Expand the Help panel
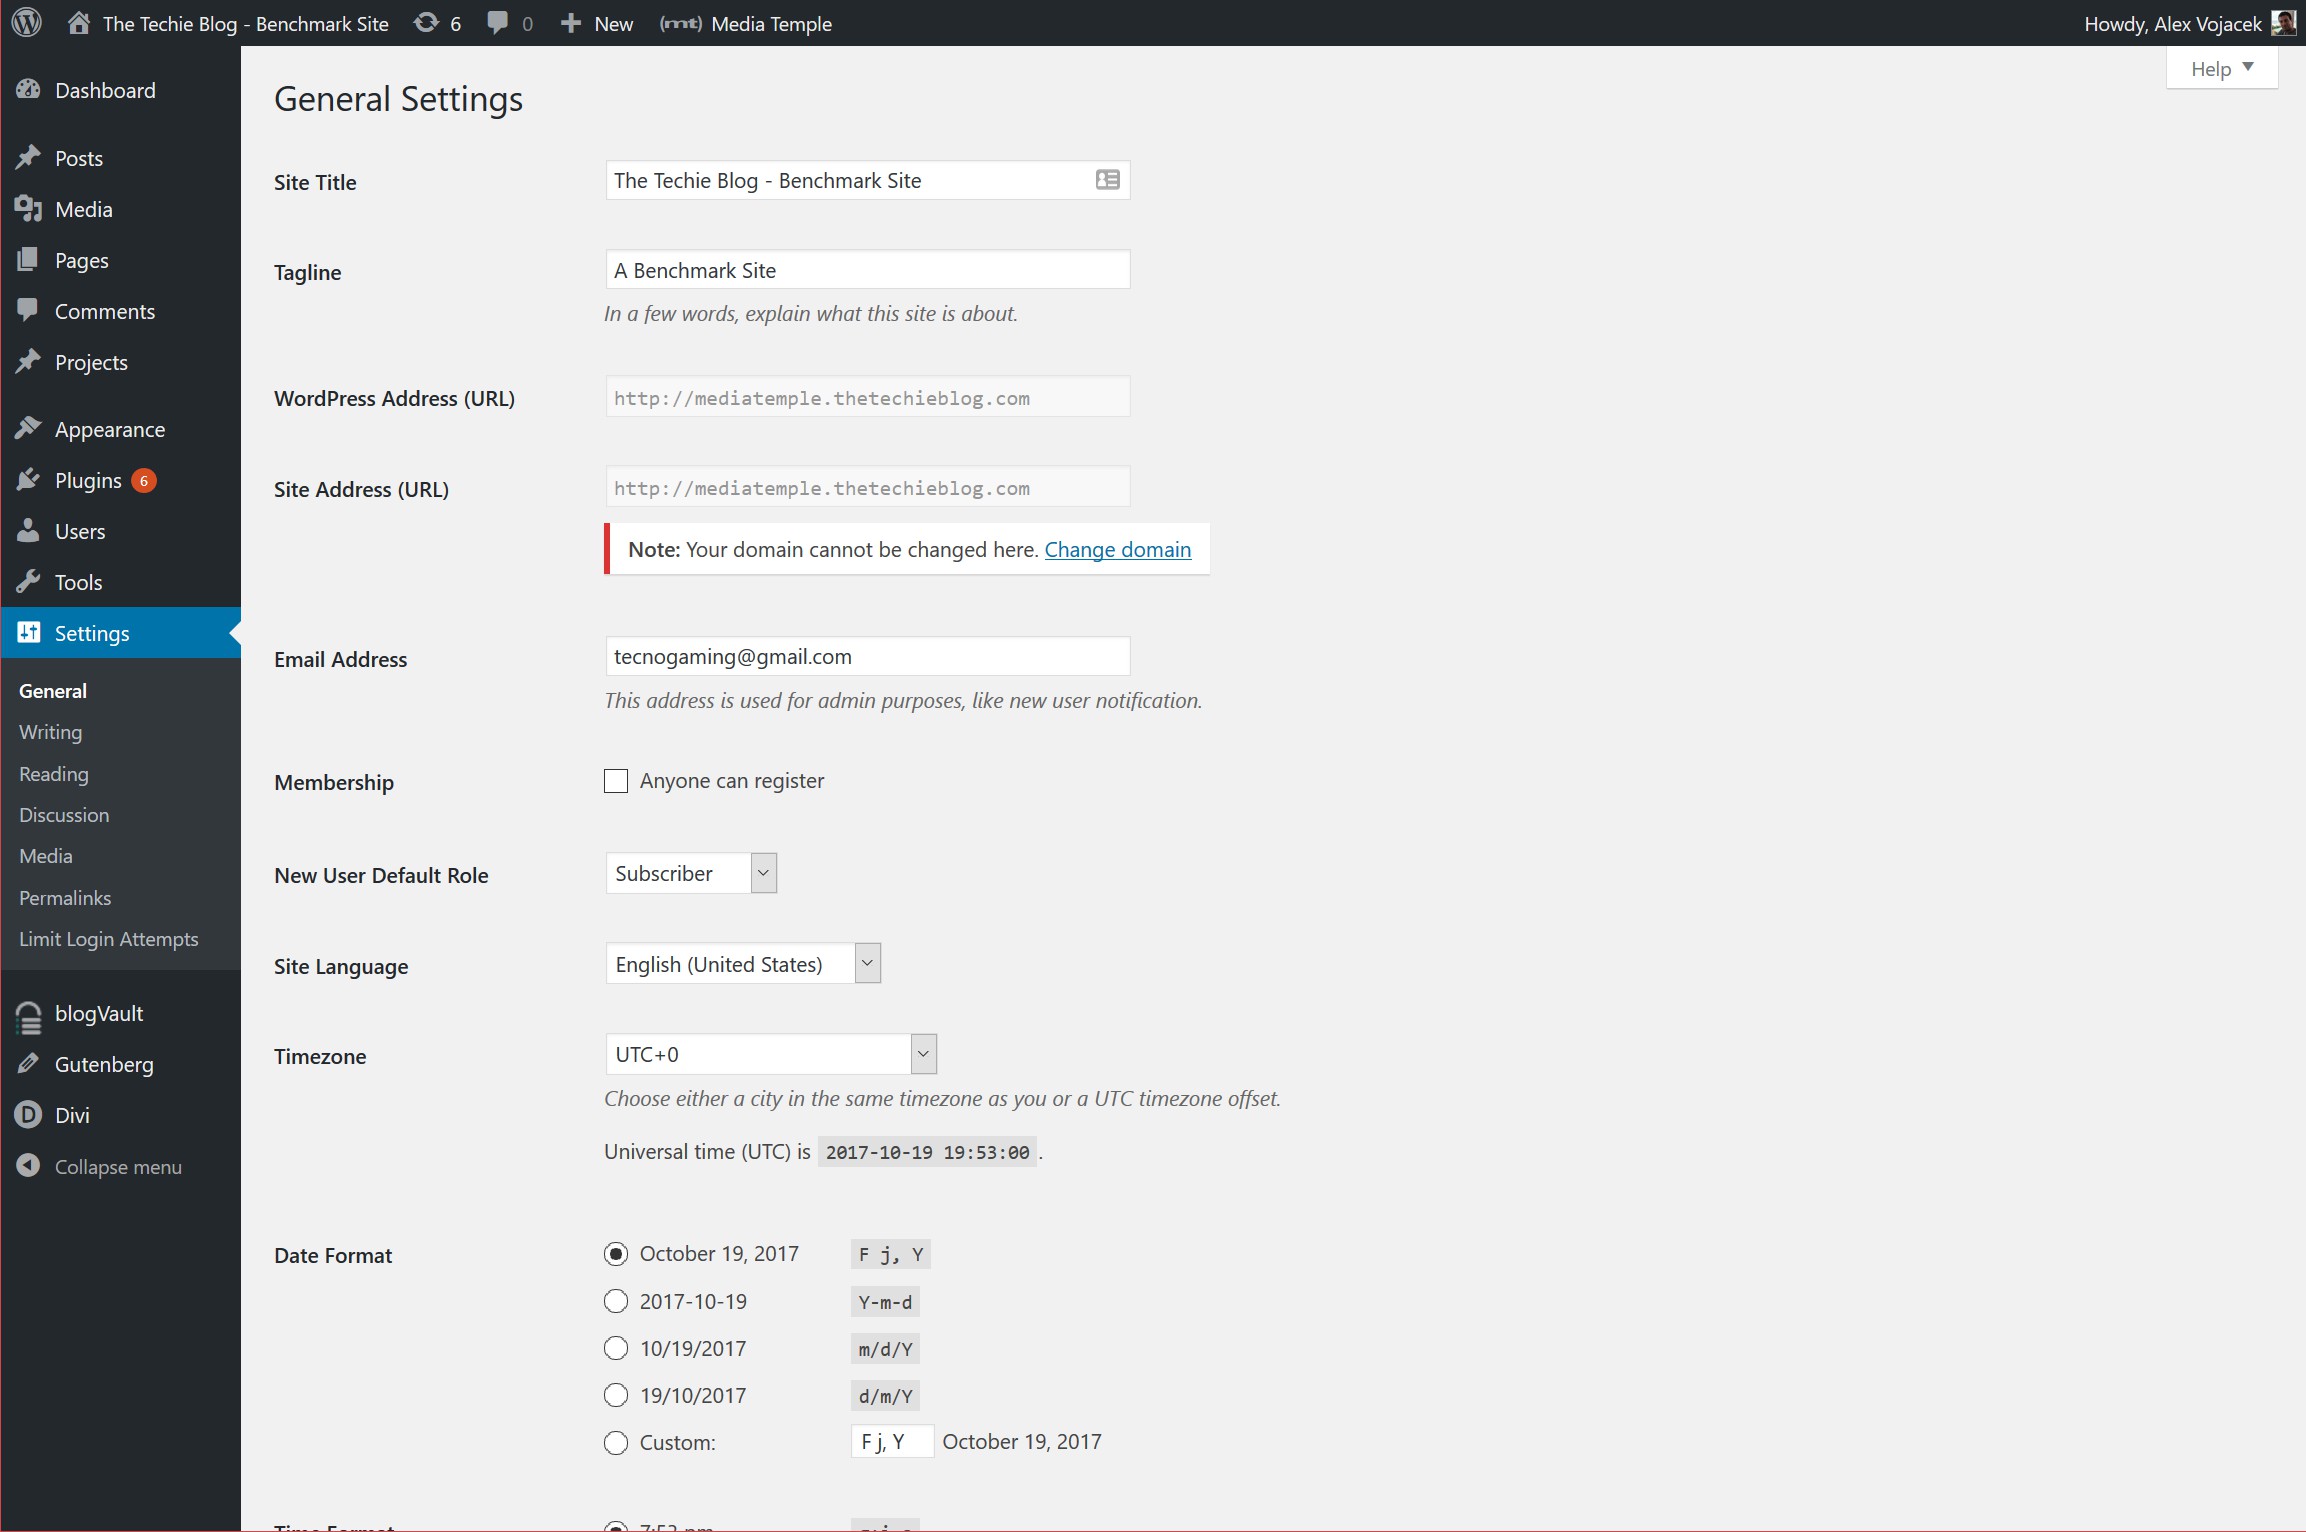2306x1532 pixels. [2222, 68]
